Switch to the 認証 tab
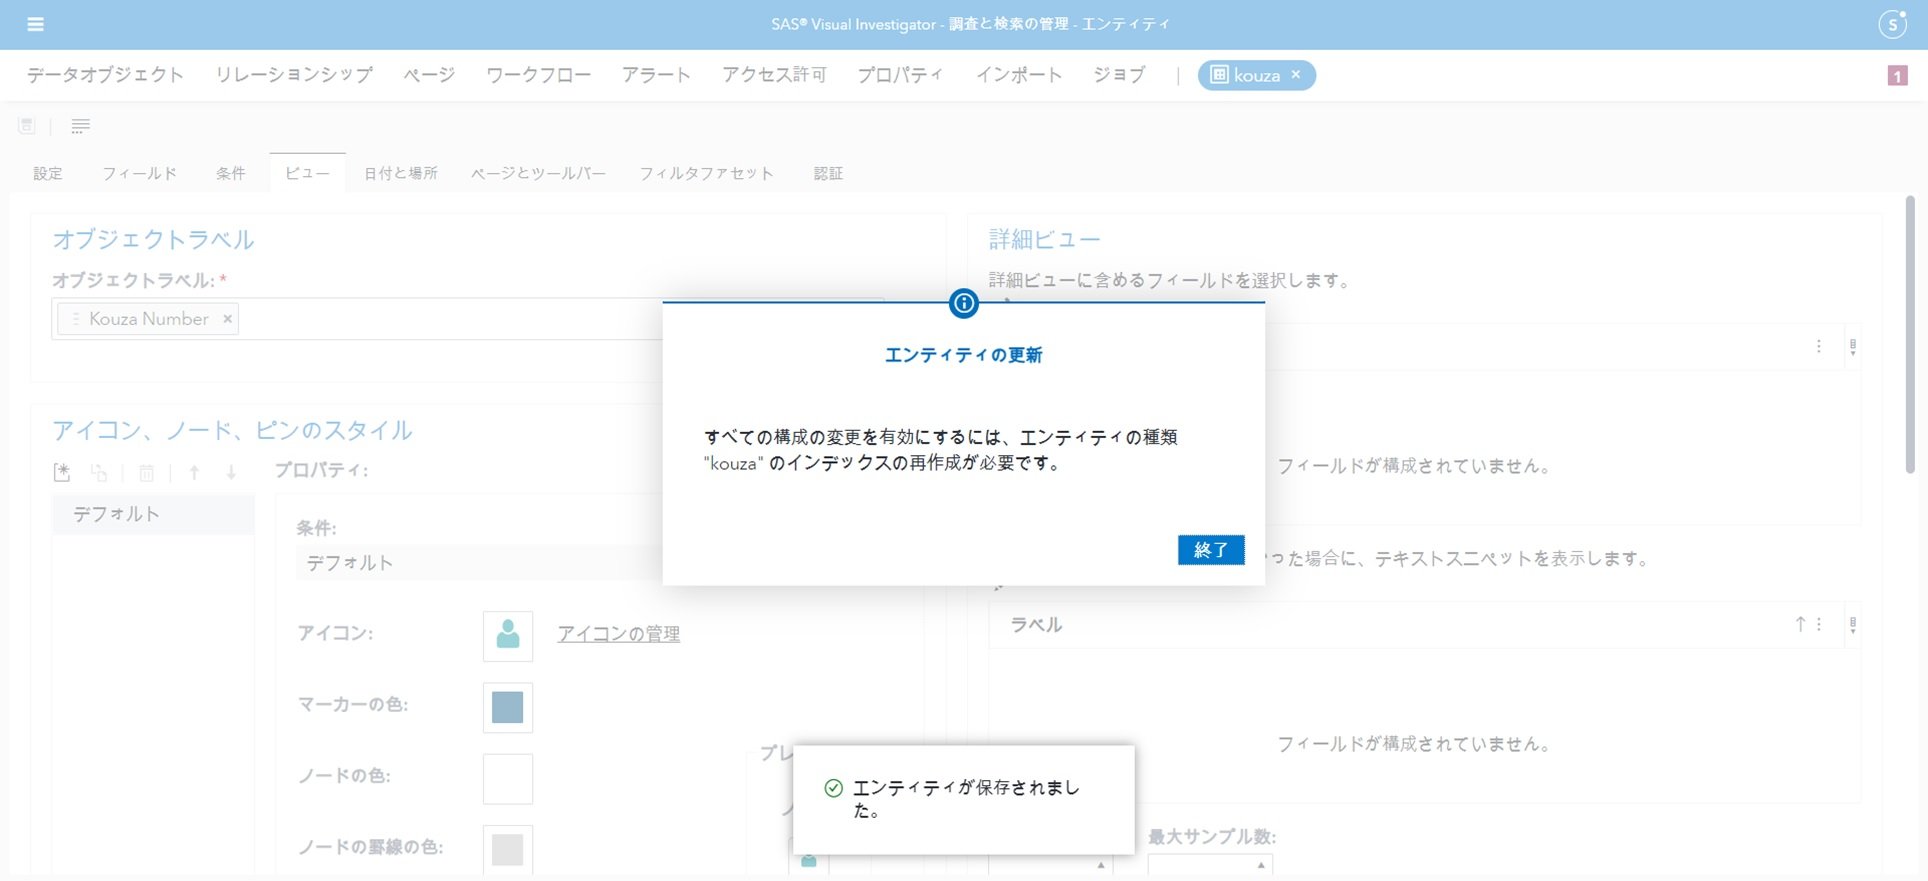This screenshot has height=881, width=1928. pos(829,173)
